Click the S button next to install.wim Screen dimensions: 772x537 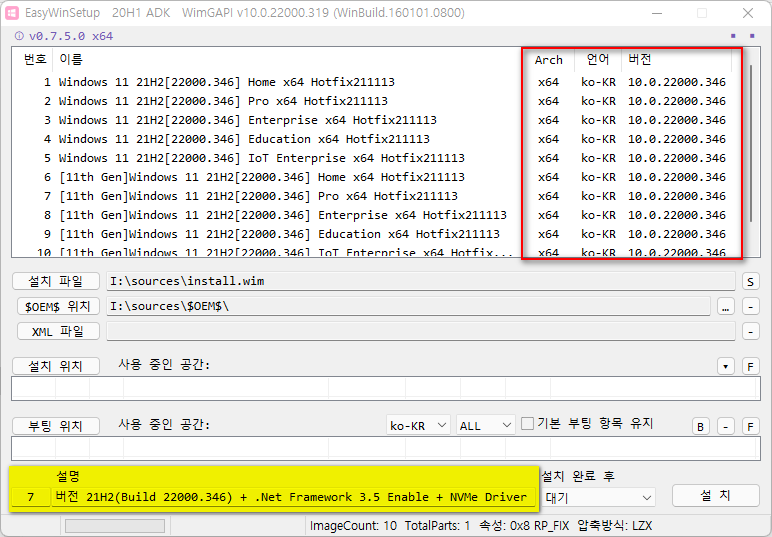pyautogui.click(x=750, y=281)
